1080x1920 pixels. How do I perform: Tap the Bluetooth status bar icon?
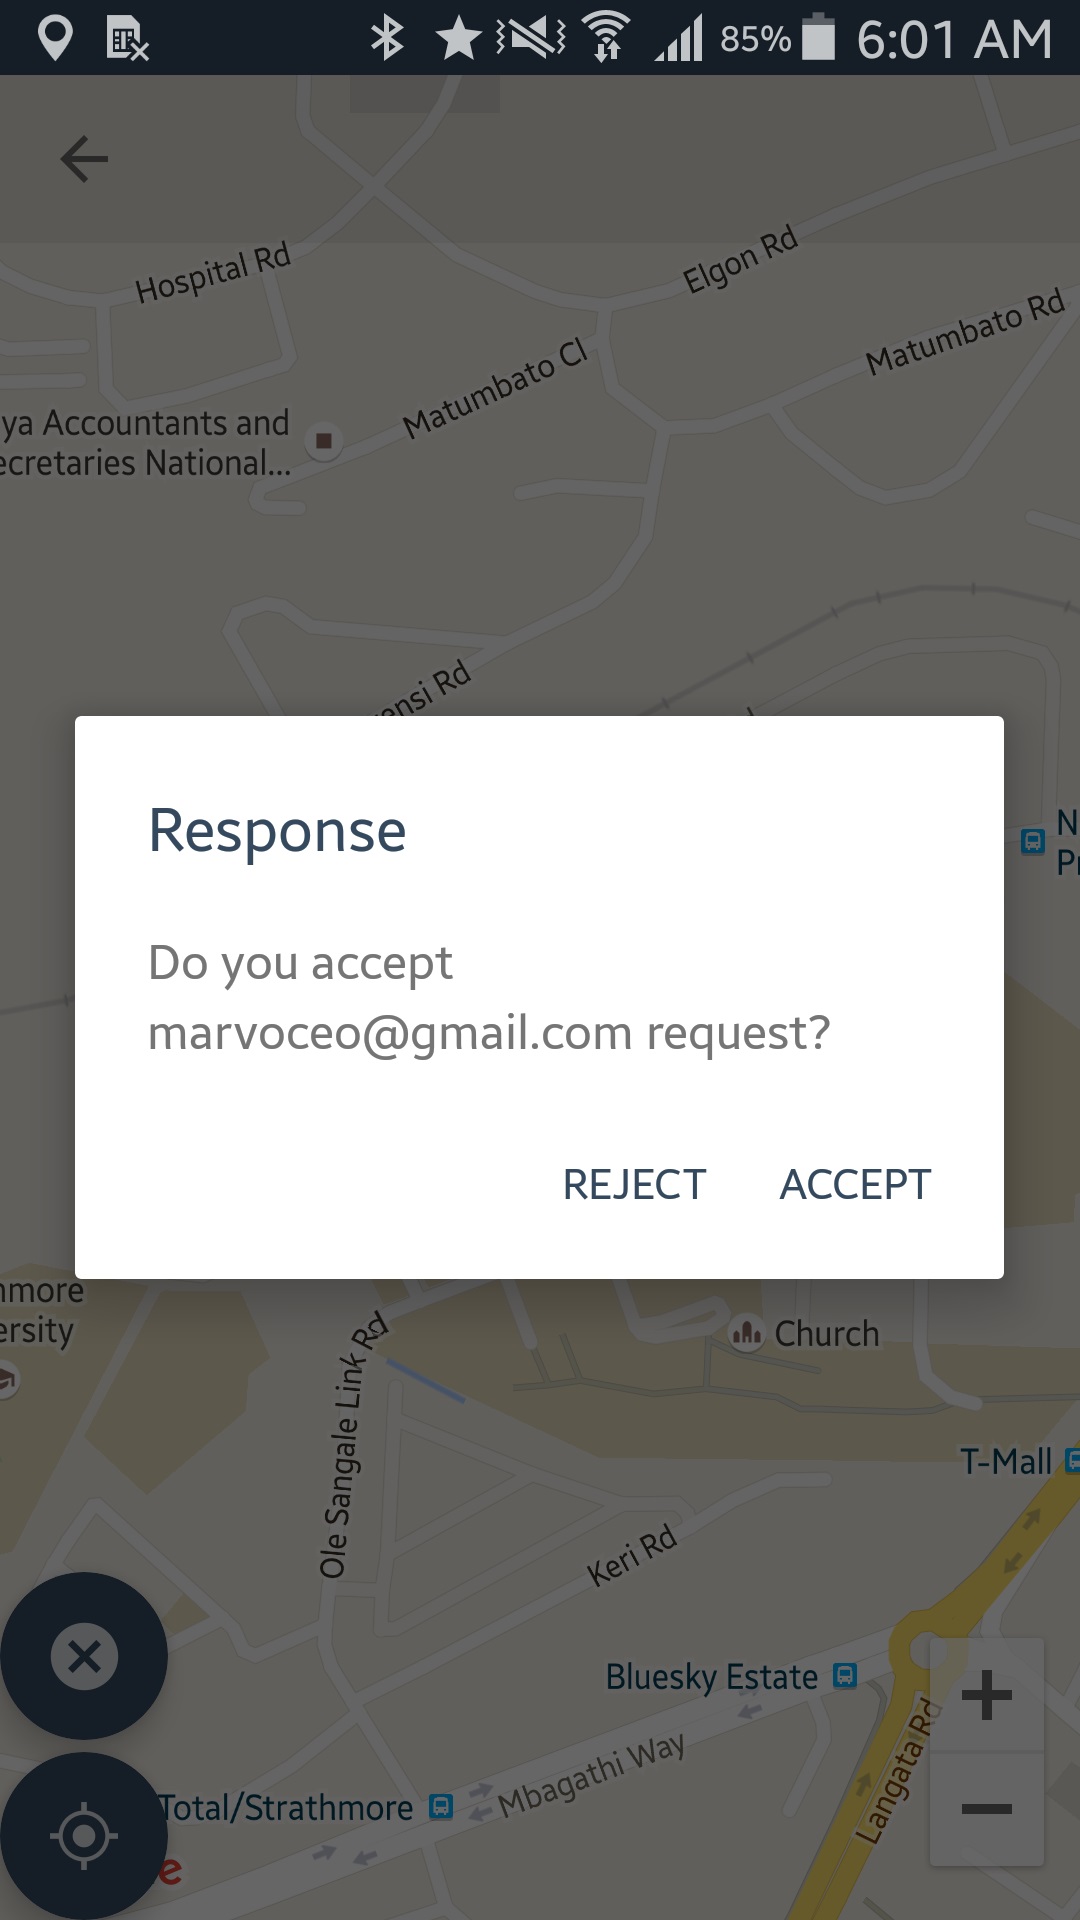point(387,38)
